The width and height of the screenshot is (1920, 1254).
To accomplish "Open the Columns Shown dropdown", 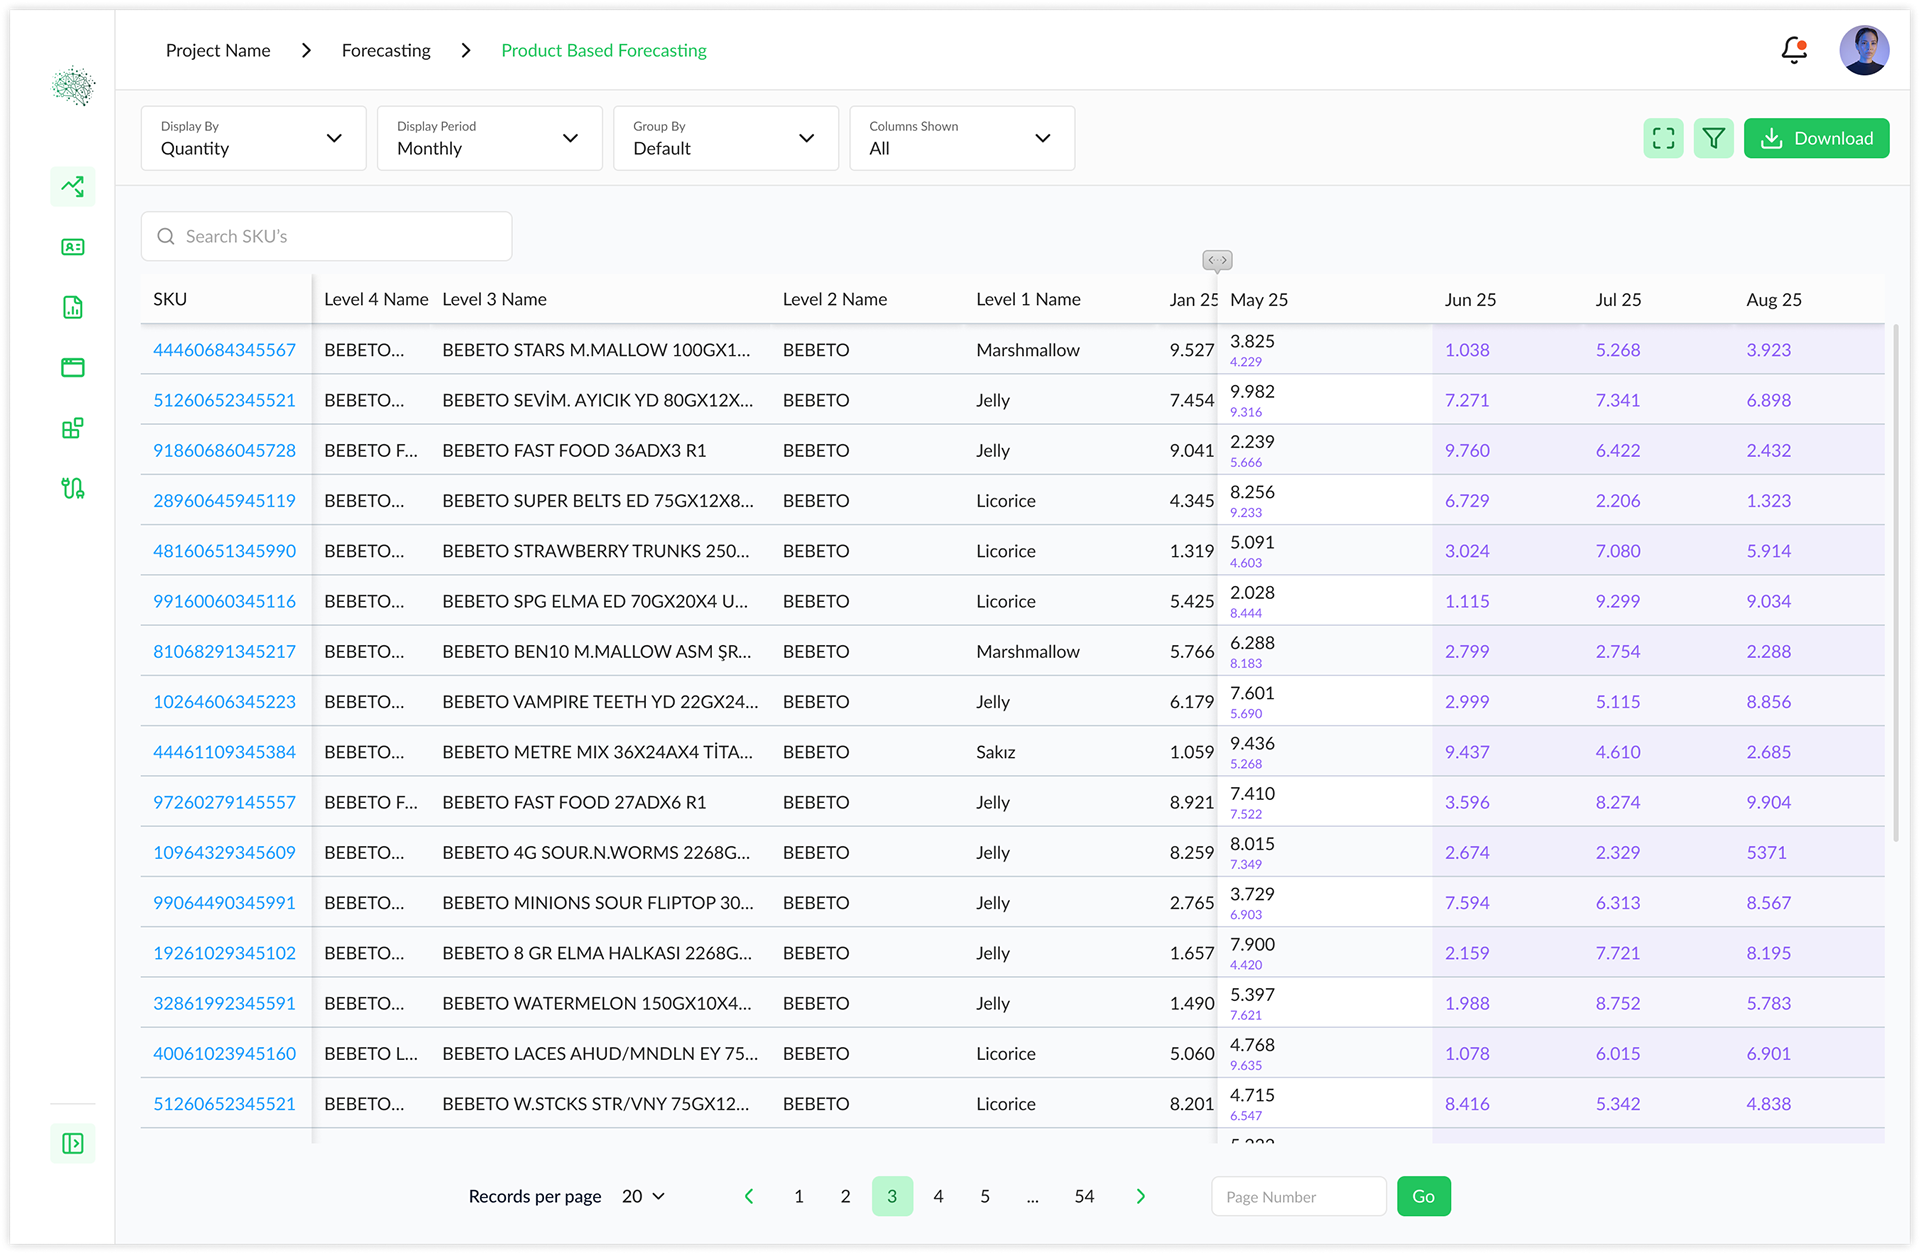I will point(961,138).
